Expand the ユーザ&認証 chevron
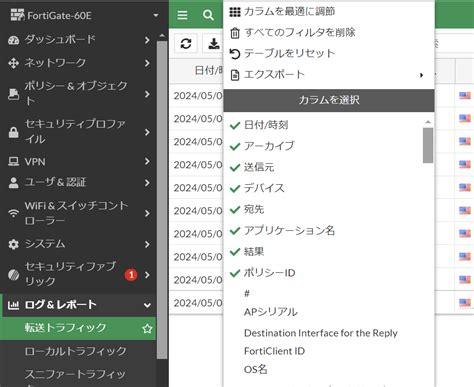This screenshot has height=387, width=474. pyautogui.click(x=147, y=183)
